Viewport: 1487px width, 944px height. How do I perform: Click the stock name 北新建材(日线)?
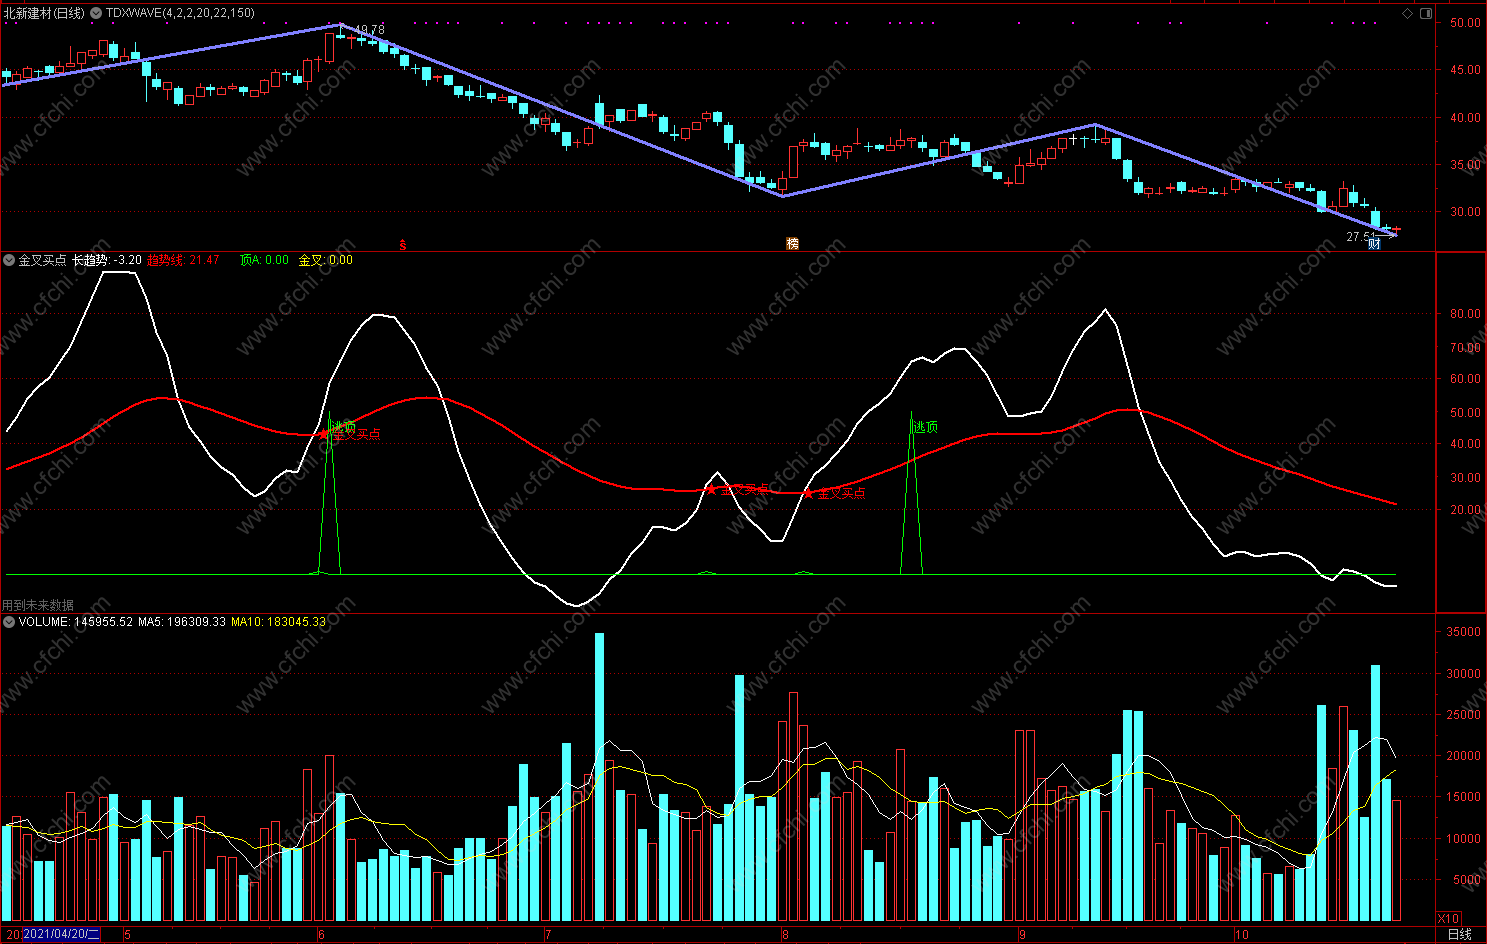(44, 13)
